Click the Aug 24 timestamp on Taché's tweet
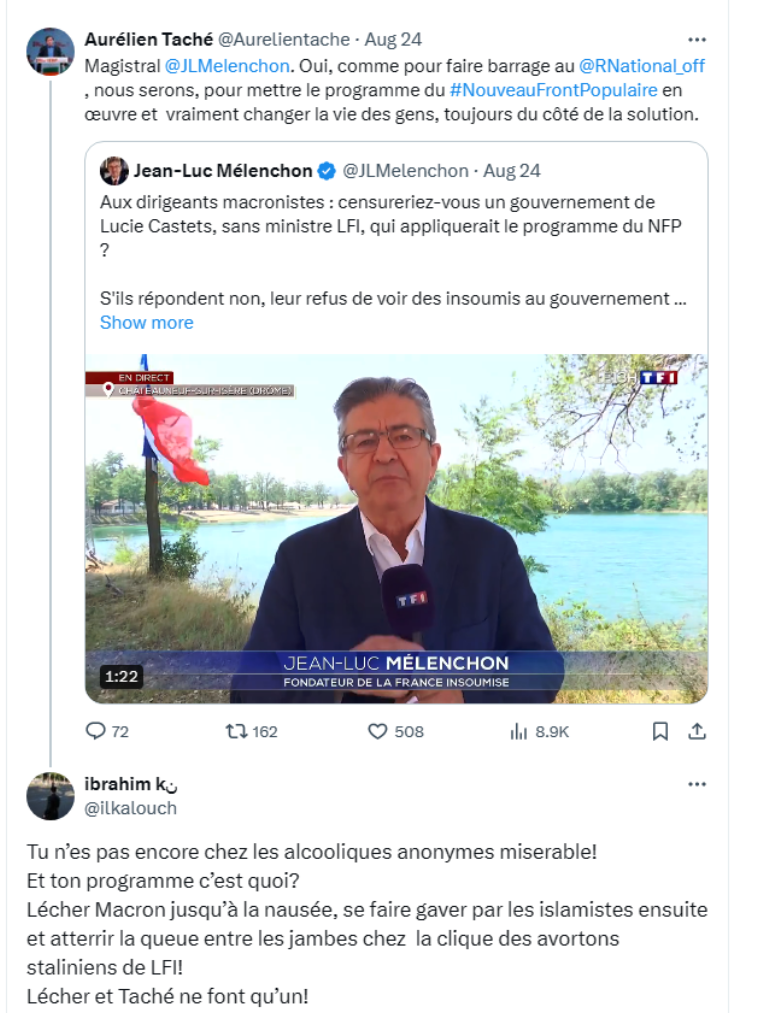 click(x=393, y=39)
